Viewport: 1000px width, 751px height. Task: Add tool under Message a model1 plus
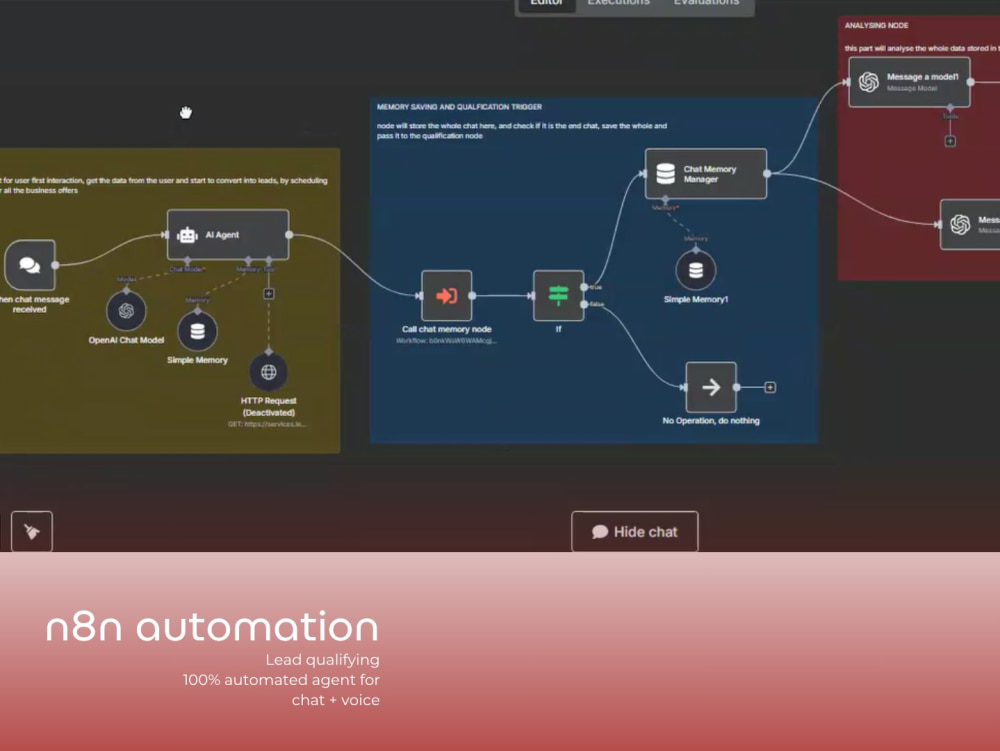click(950, 142)
